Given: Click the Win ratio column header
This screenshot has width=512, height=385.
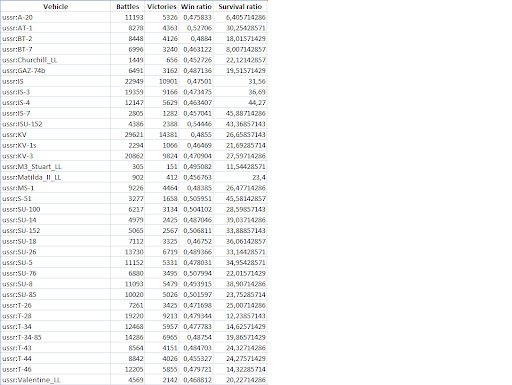Looking at the screenshot, I should point(196,6).
